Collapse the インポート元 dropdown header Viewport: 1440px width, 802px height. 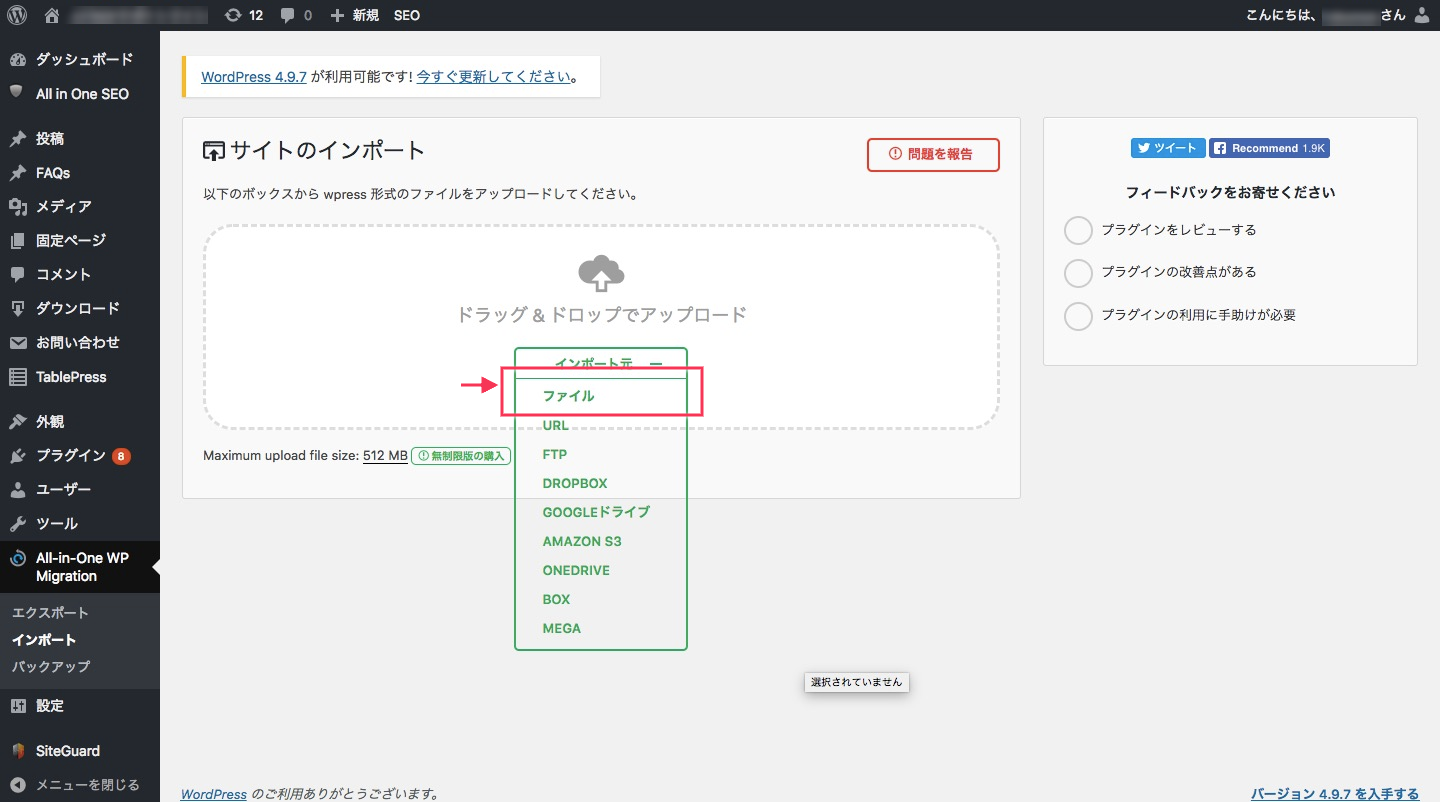click(601, 363)
